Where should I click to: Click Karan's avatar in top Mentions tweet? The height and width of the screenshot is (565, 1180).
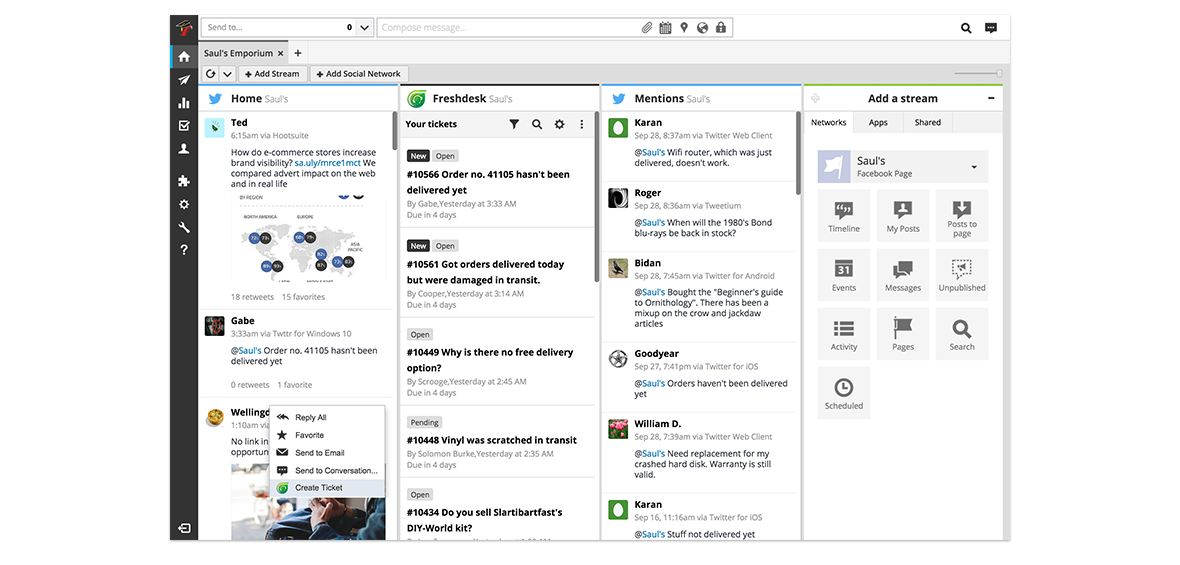(x=618, y=128)
